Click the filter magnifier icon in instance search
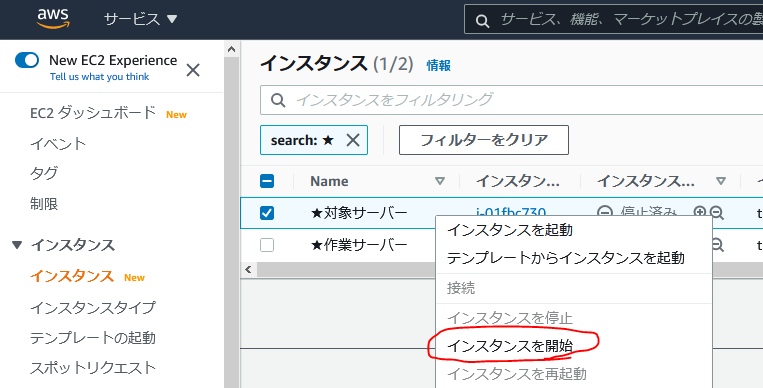 coord(278,100)
